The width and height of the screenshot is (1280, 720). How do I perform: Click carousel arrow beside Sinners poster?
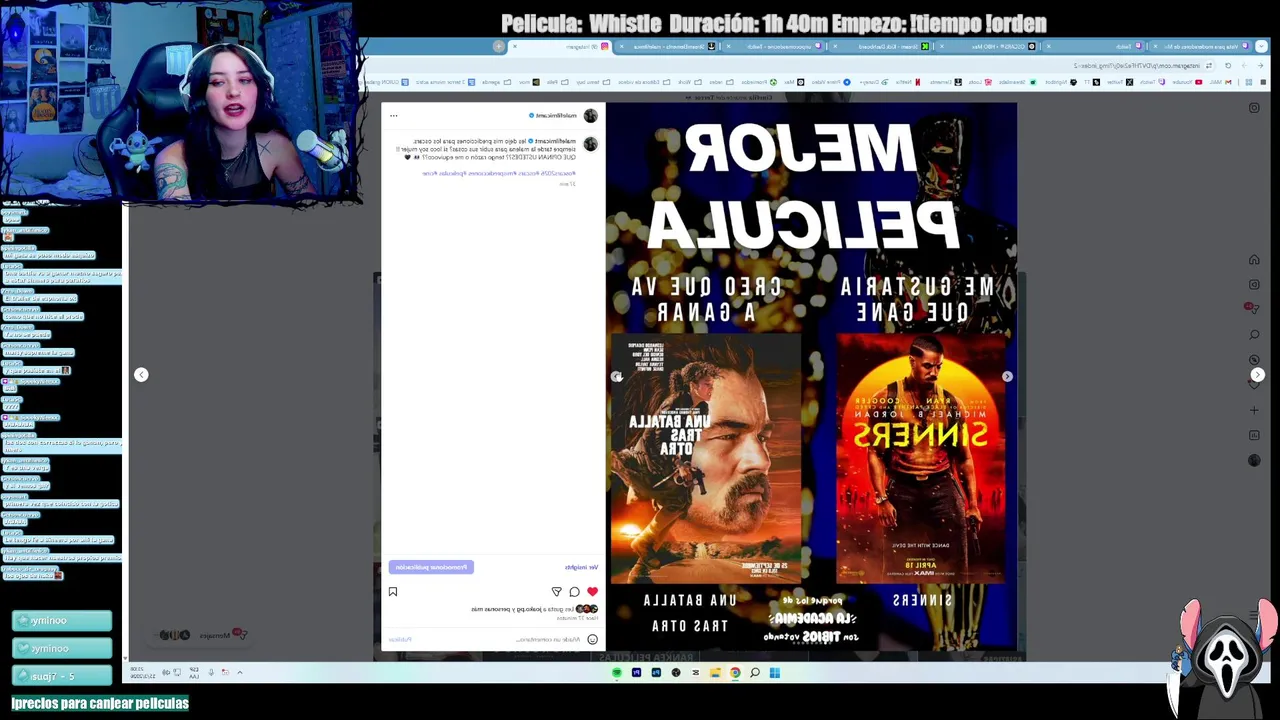coord(1007,377)
